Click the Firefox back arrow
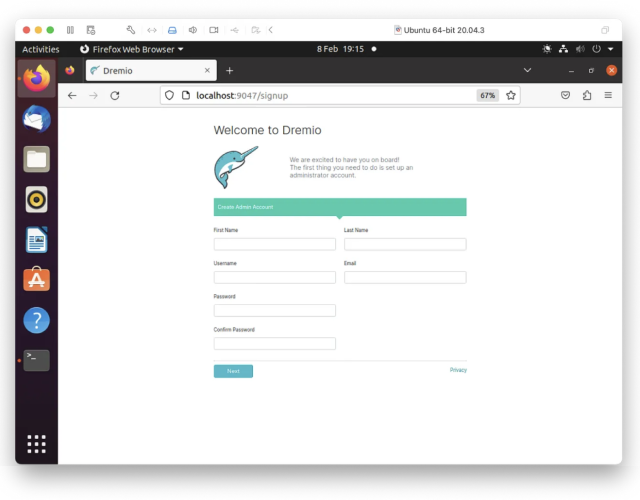 (x=72, y=96)
